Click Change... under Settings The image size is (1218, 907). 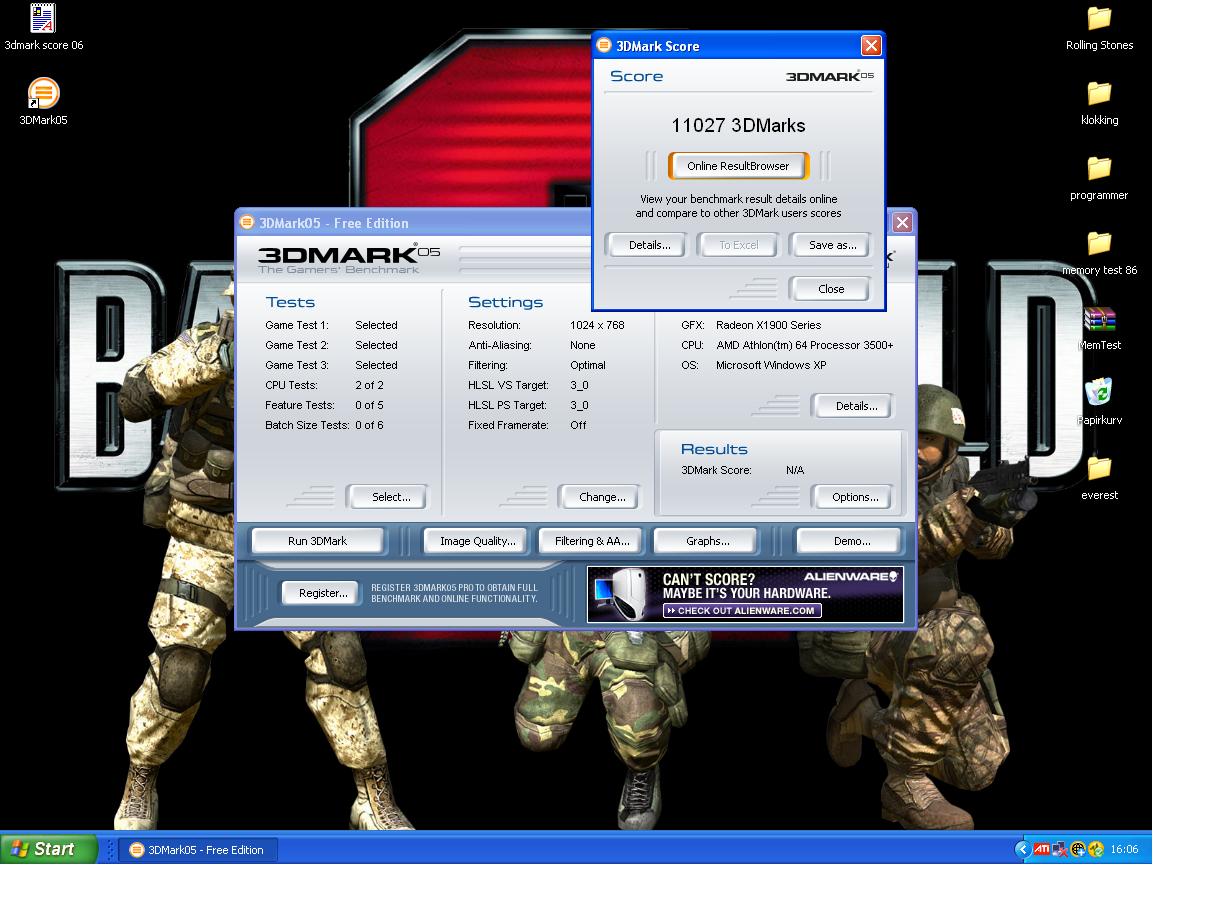pos(602,497)
